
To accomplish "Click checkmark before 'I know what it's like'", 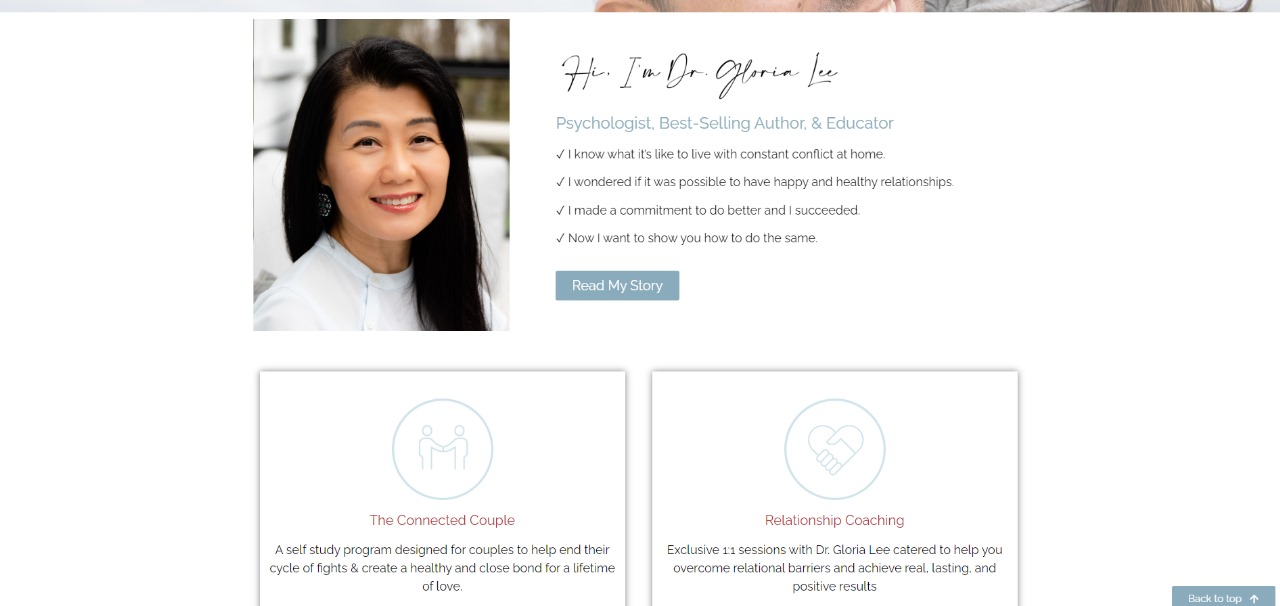I will pyautogui.click(x=560, y=154).
